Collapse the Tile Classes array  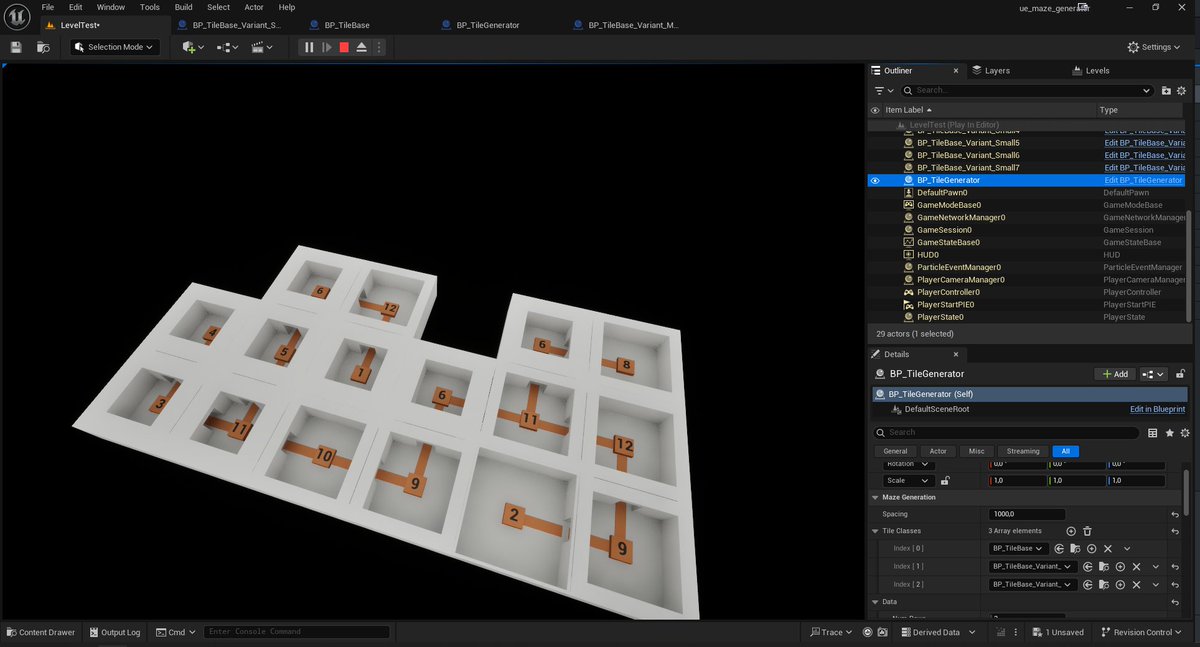point(876,531)
